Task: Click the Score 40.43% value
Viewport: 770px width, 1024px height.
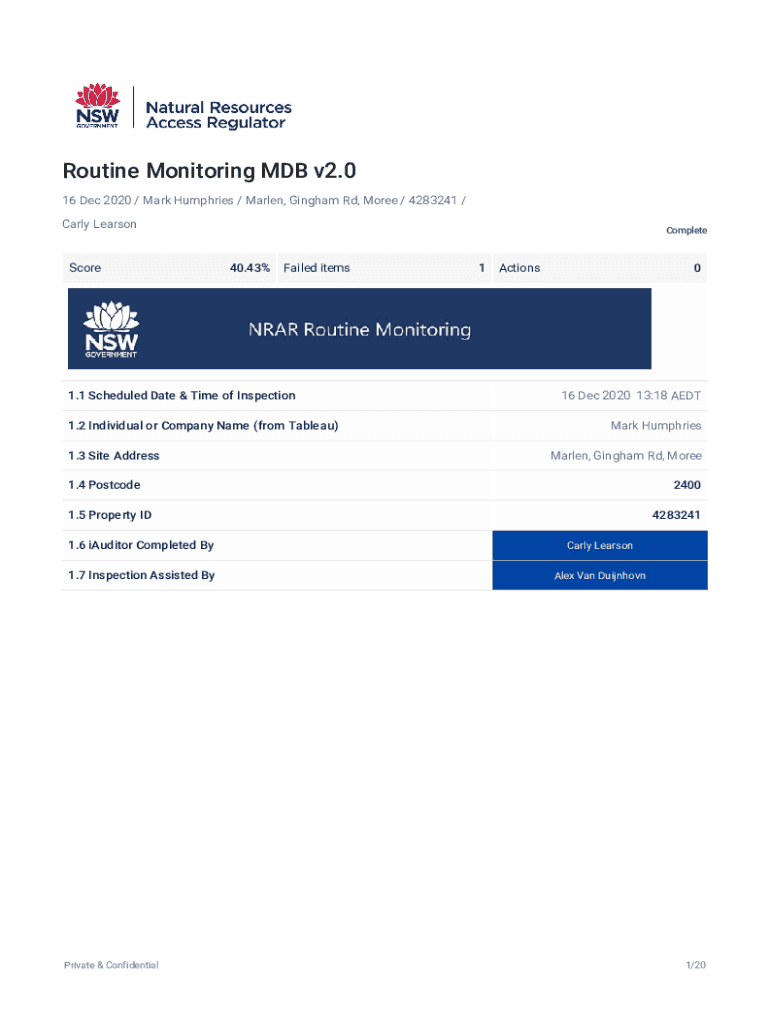Action: [249, 268]
